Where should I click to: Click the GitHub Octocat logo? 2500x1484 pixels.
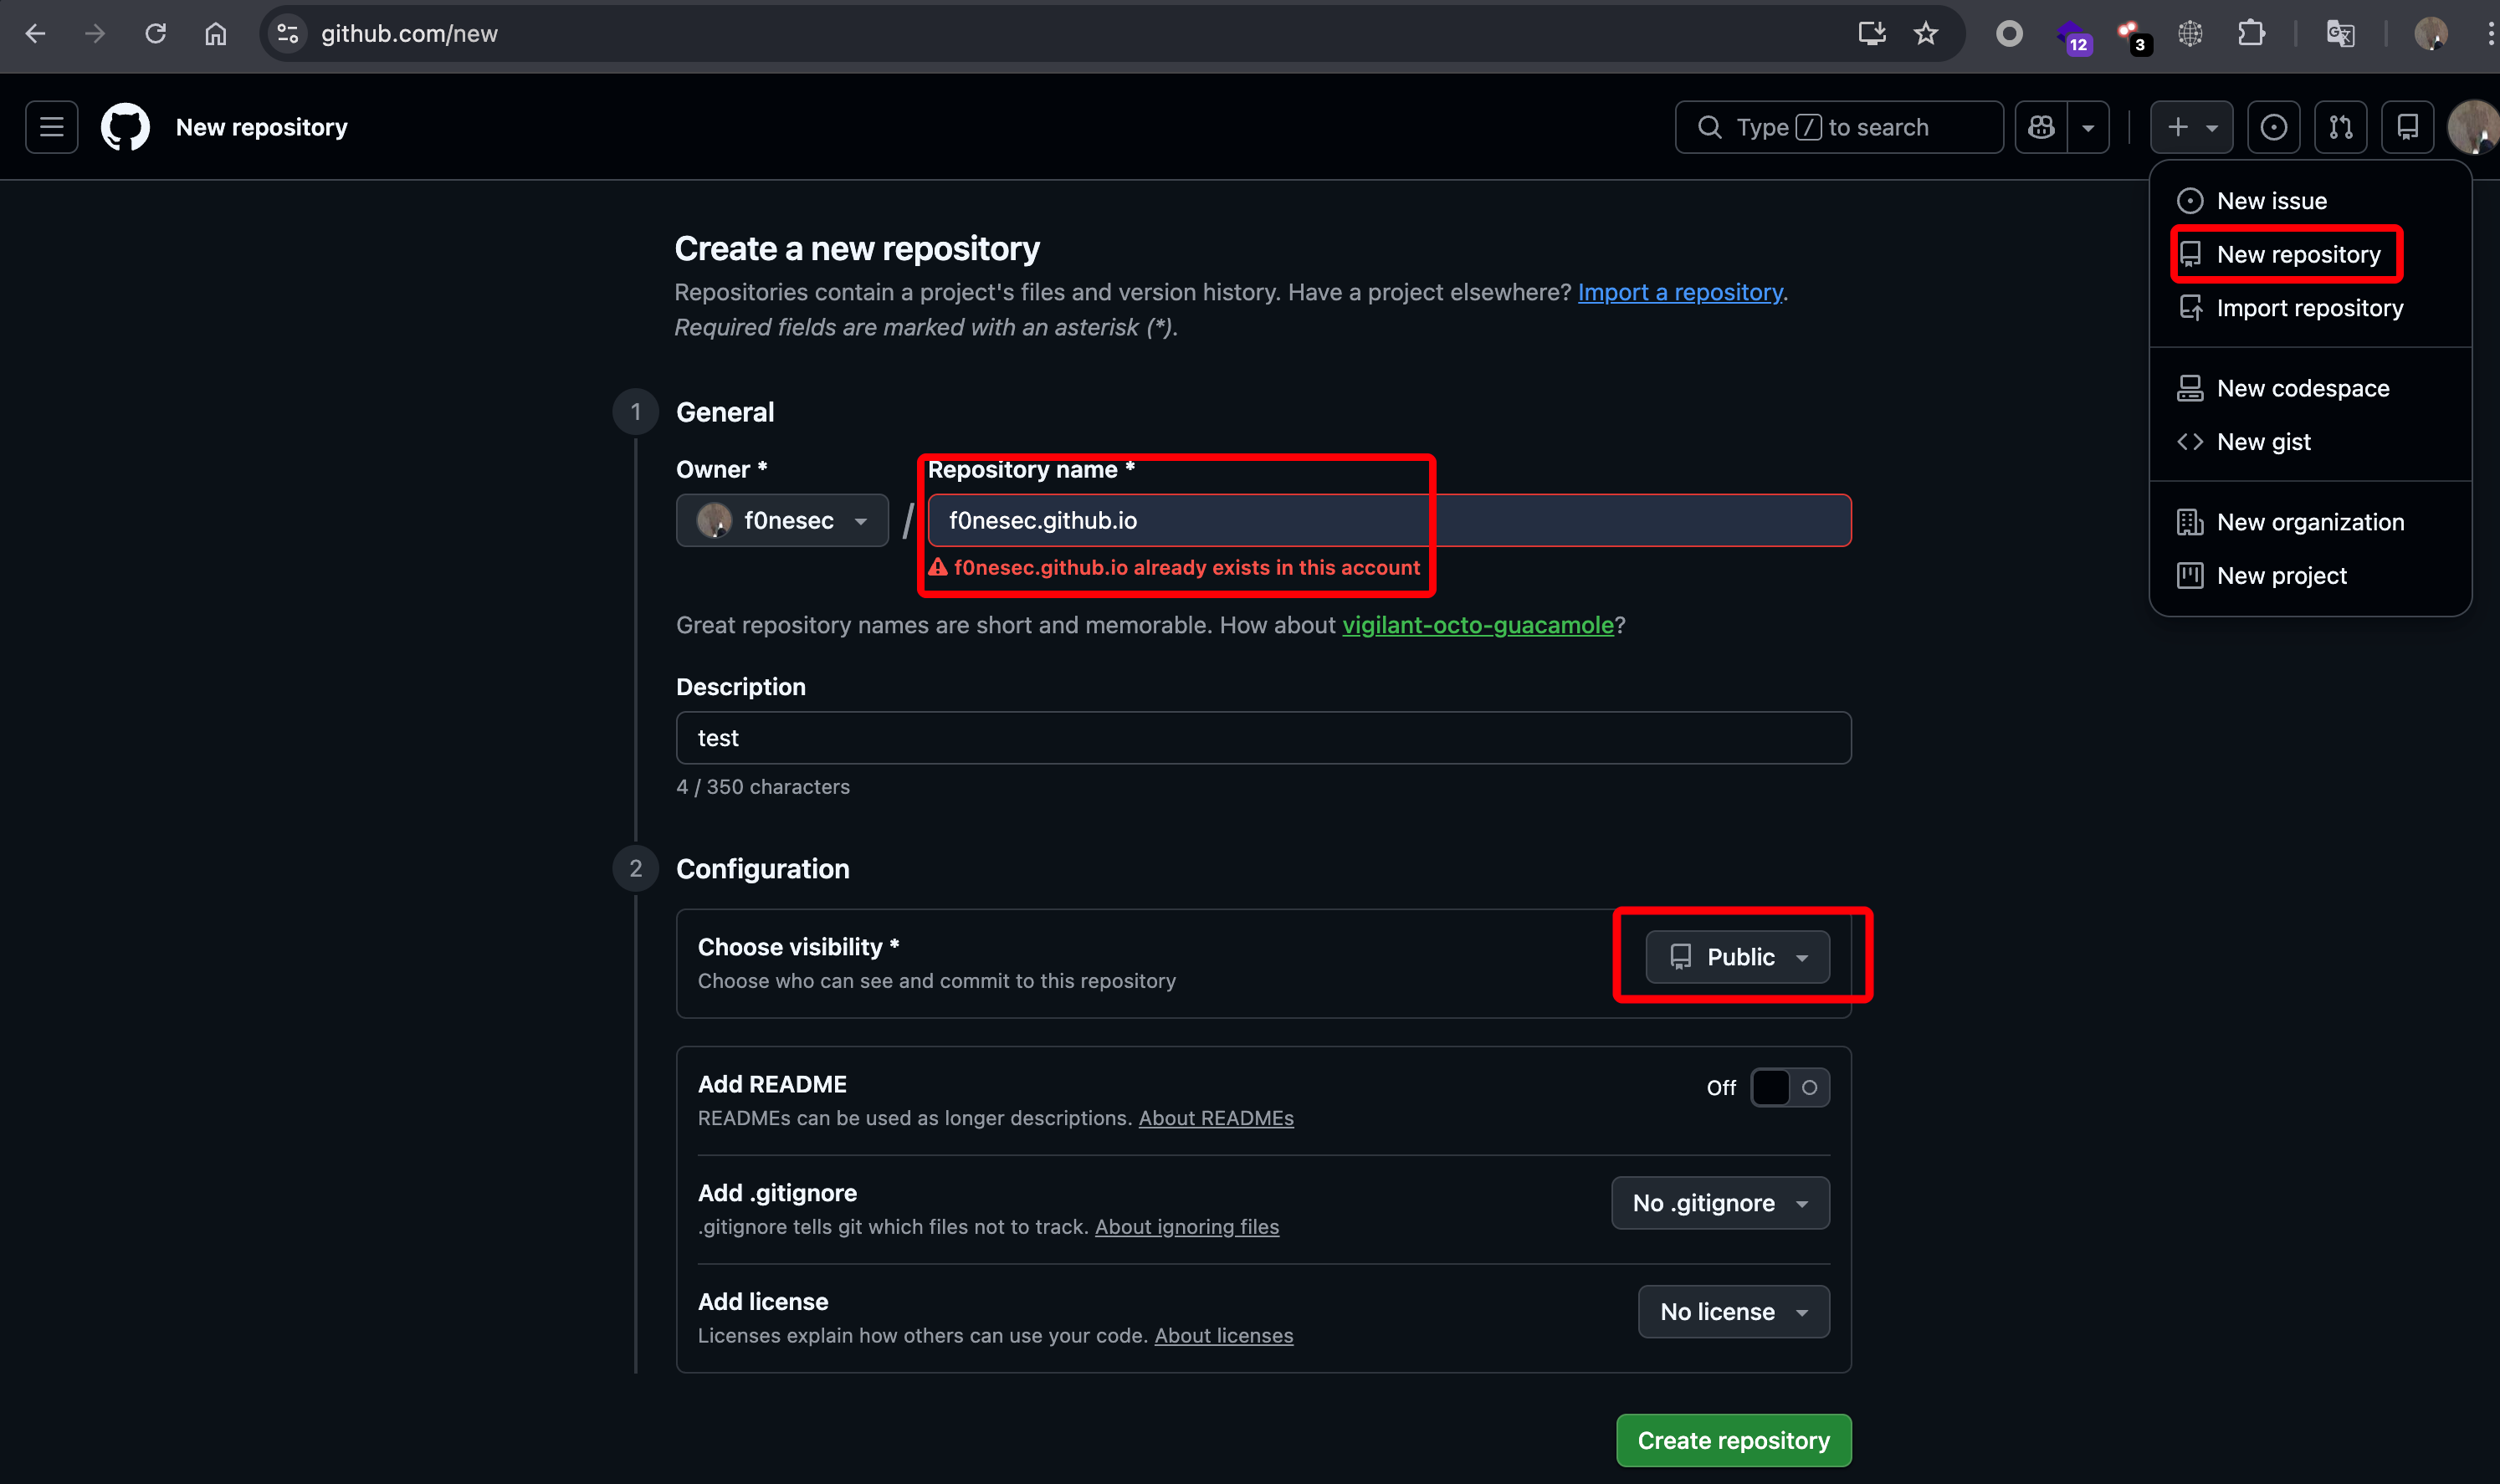point(125,127)
